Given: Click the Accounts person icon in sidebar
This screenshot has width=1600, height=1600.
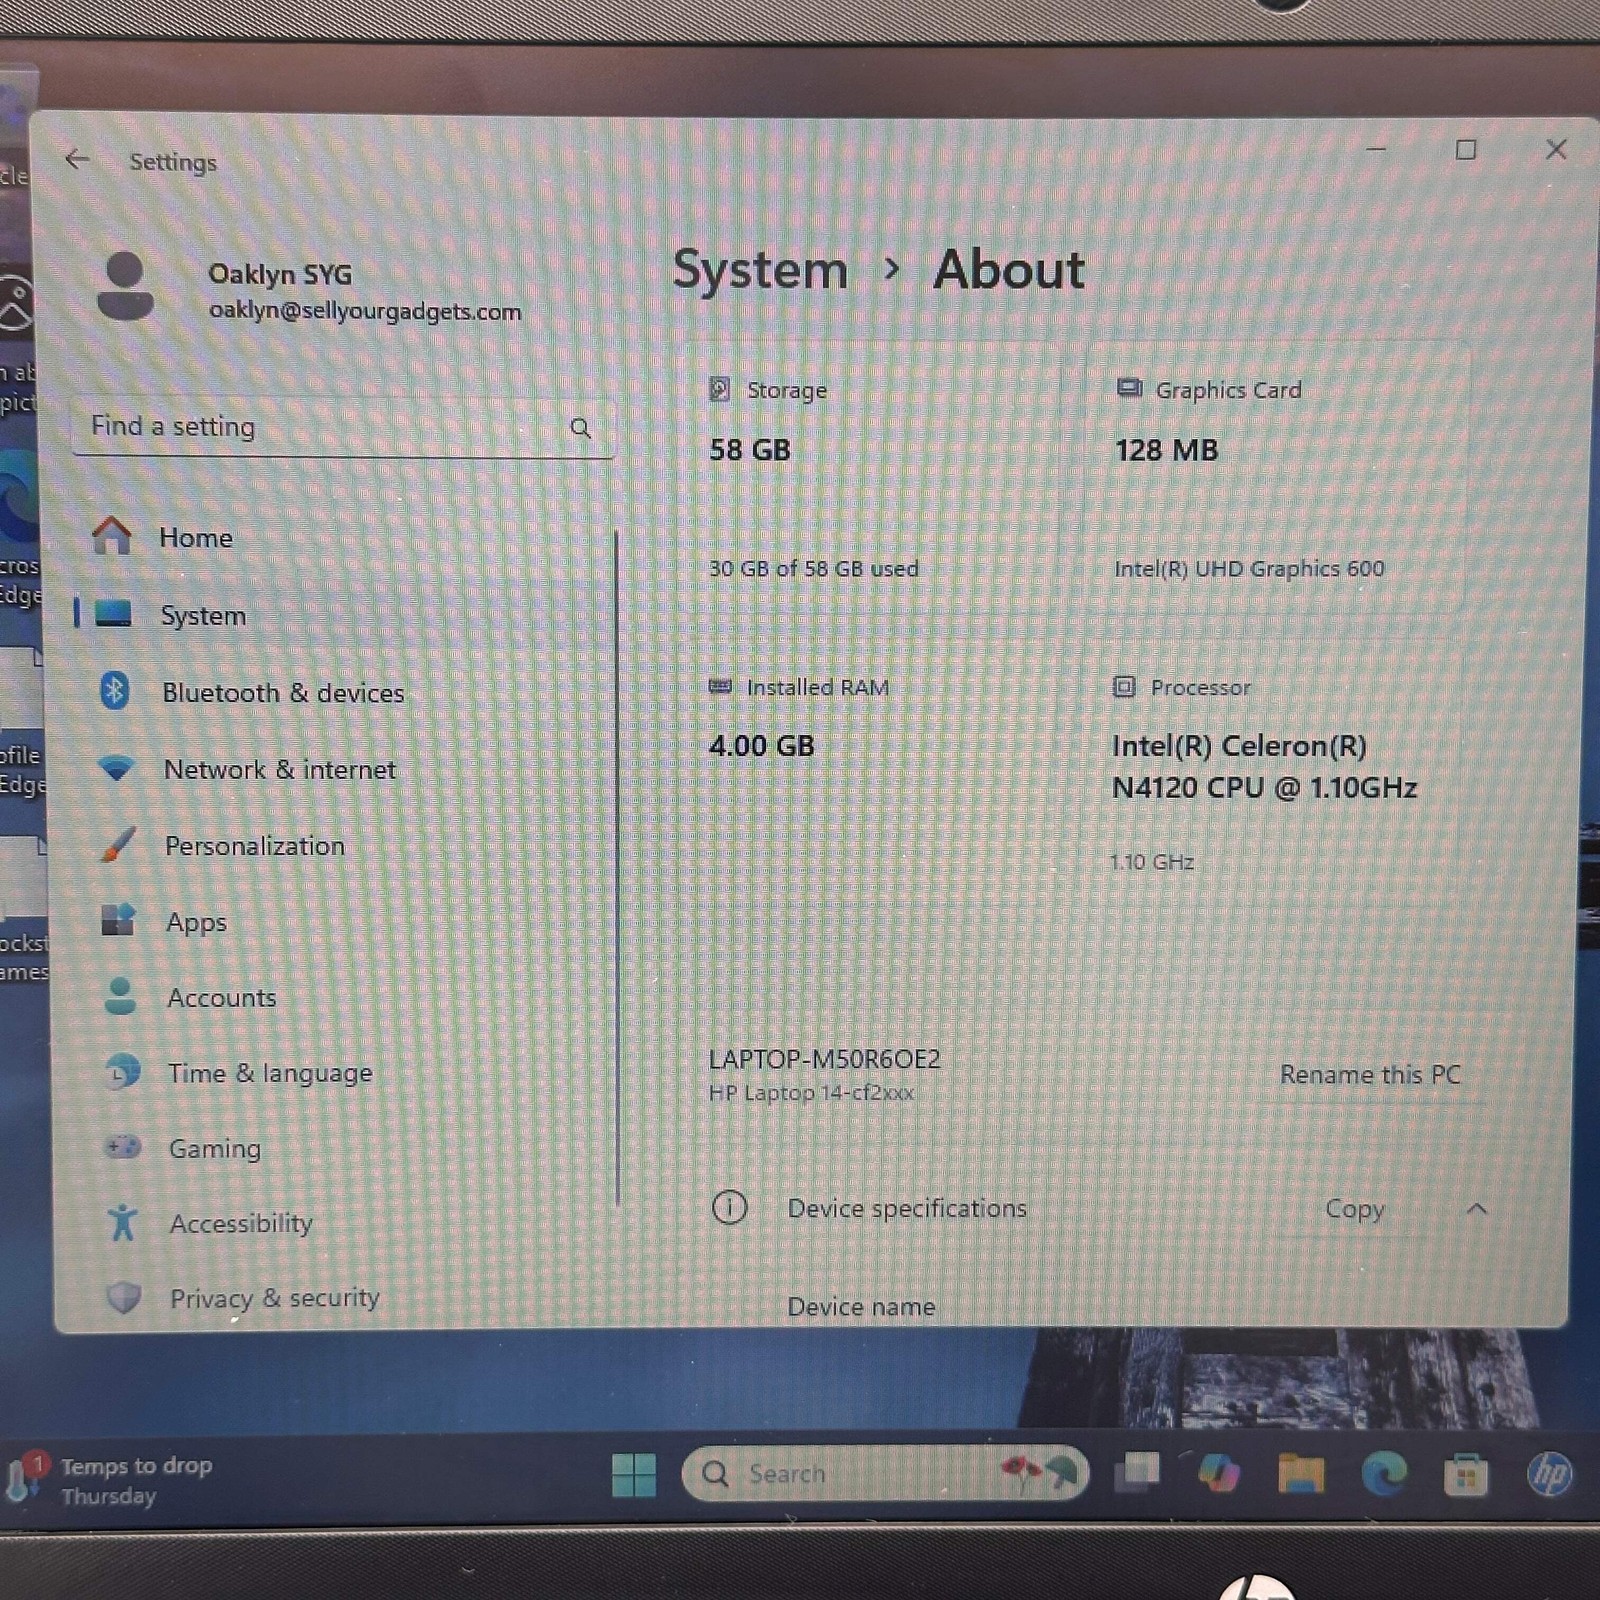Looking at the screenshot, I should (120, 996).
